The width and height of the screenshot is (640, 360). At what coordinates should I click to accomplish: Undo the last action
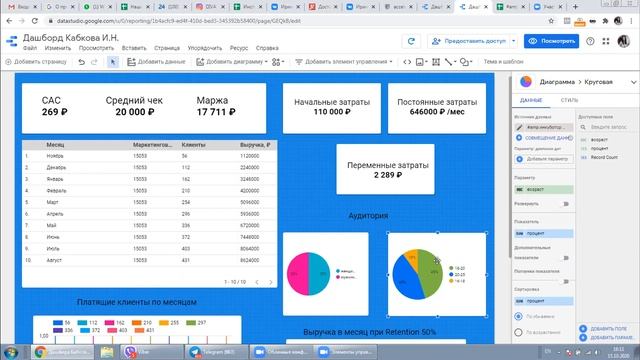(82, 62)
